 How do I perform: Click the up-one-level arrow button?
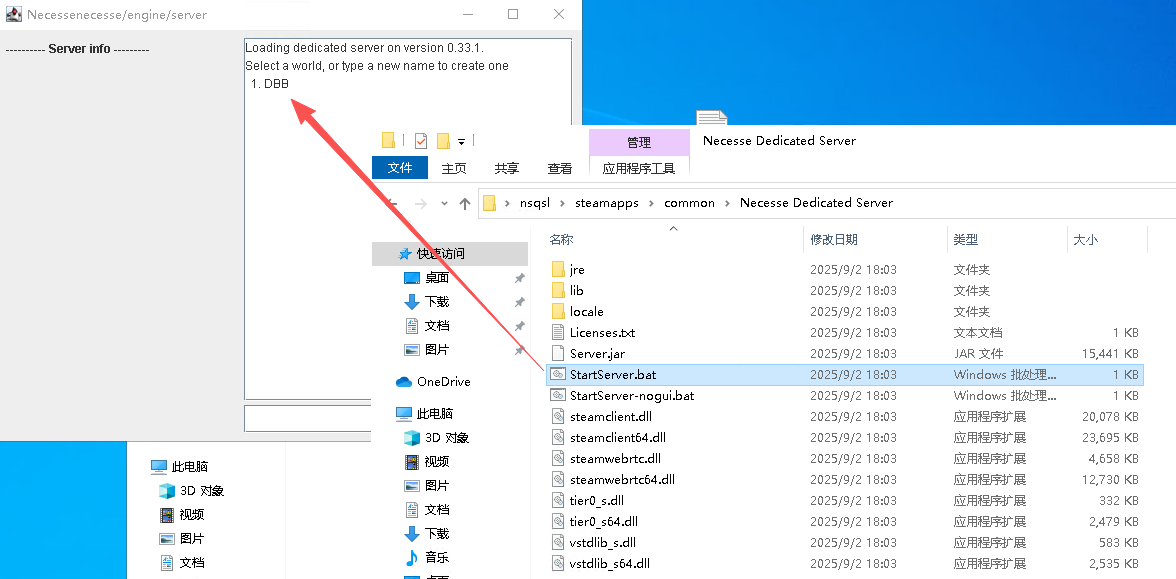coord(465,203)
